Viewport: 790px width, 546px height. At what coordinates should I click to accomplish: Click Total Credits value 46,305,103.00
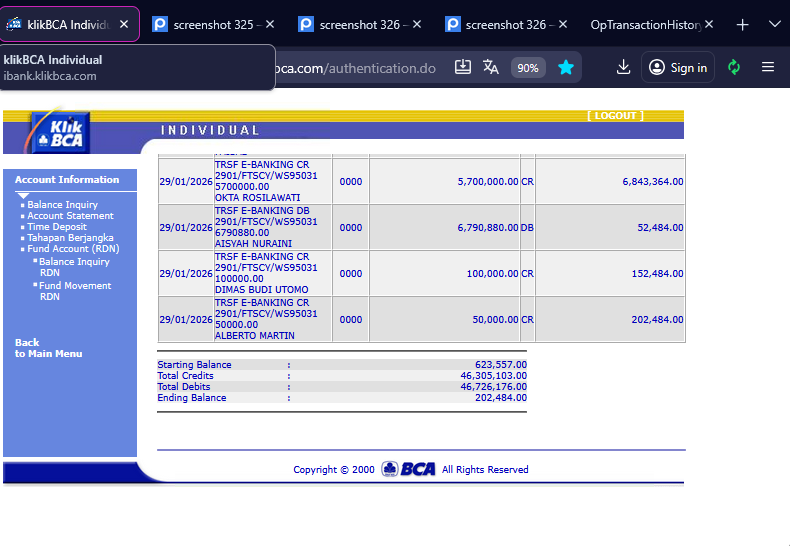coord(494,375)
